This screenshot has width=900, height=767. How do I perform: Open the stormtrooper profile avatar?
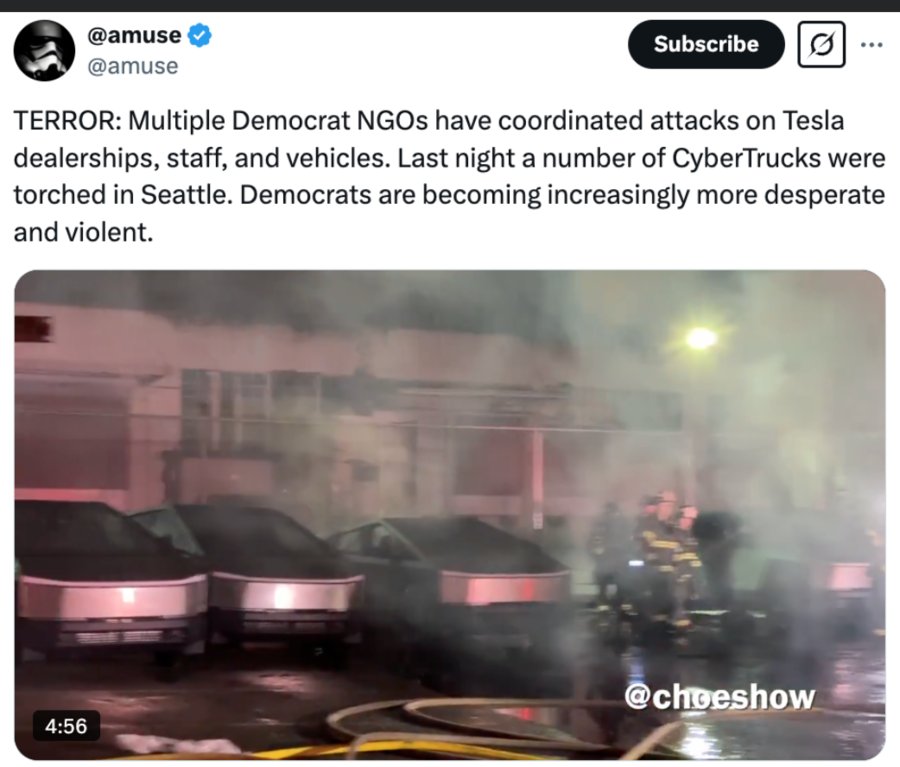[44, 51]
